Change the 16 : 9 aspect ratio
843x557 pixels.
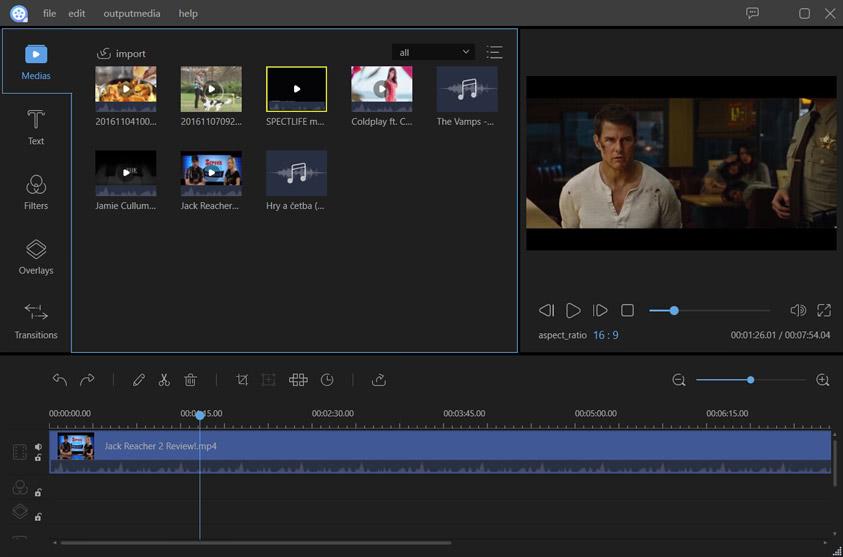click(605, 335)
